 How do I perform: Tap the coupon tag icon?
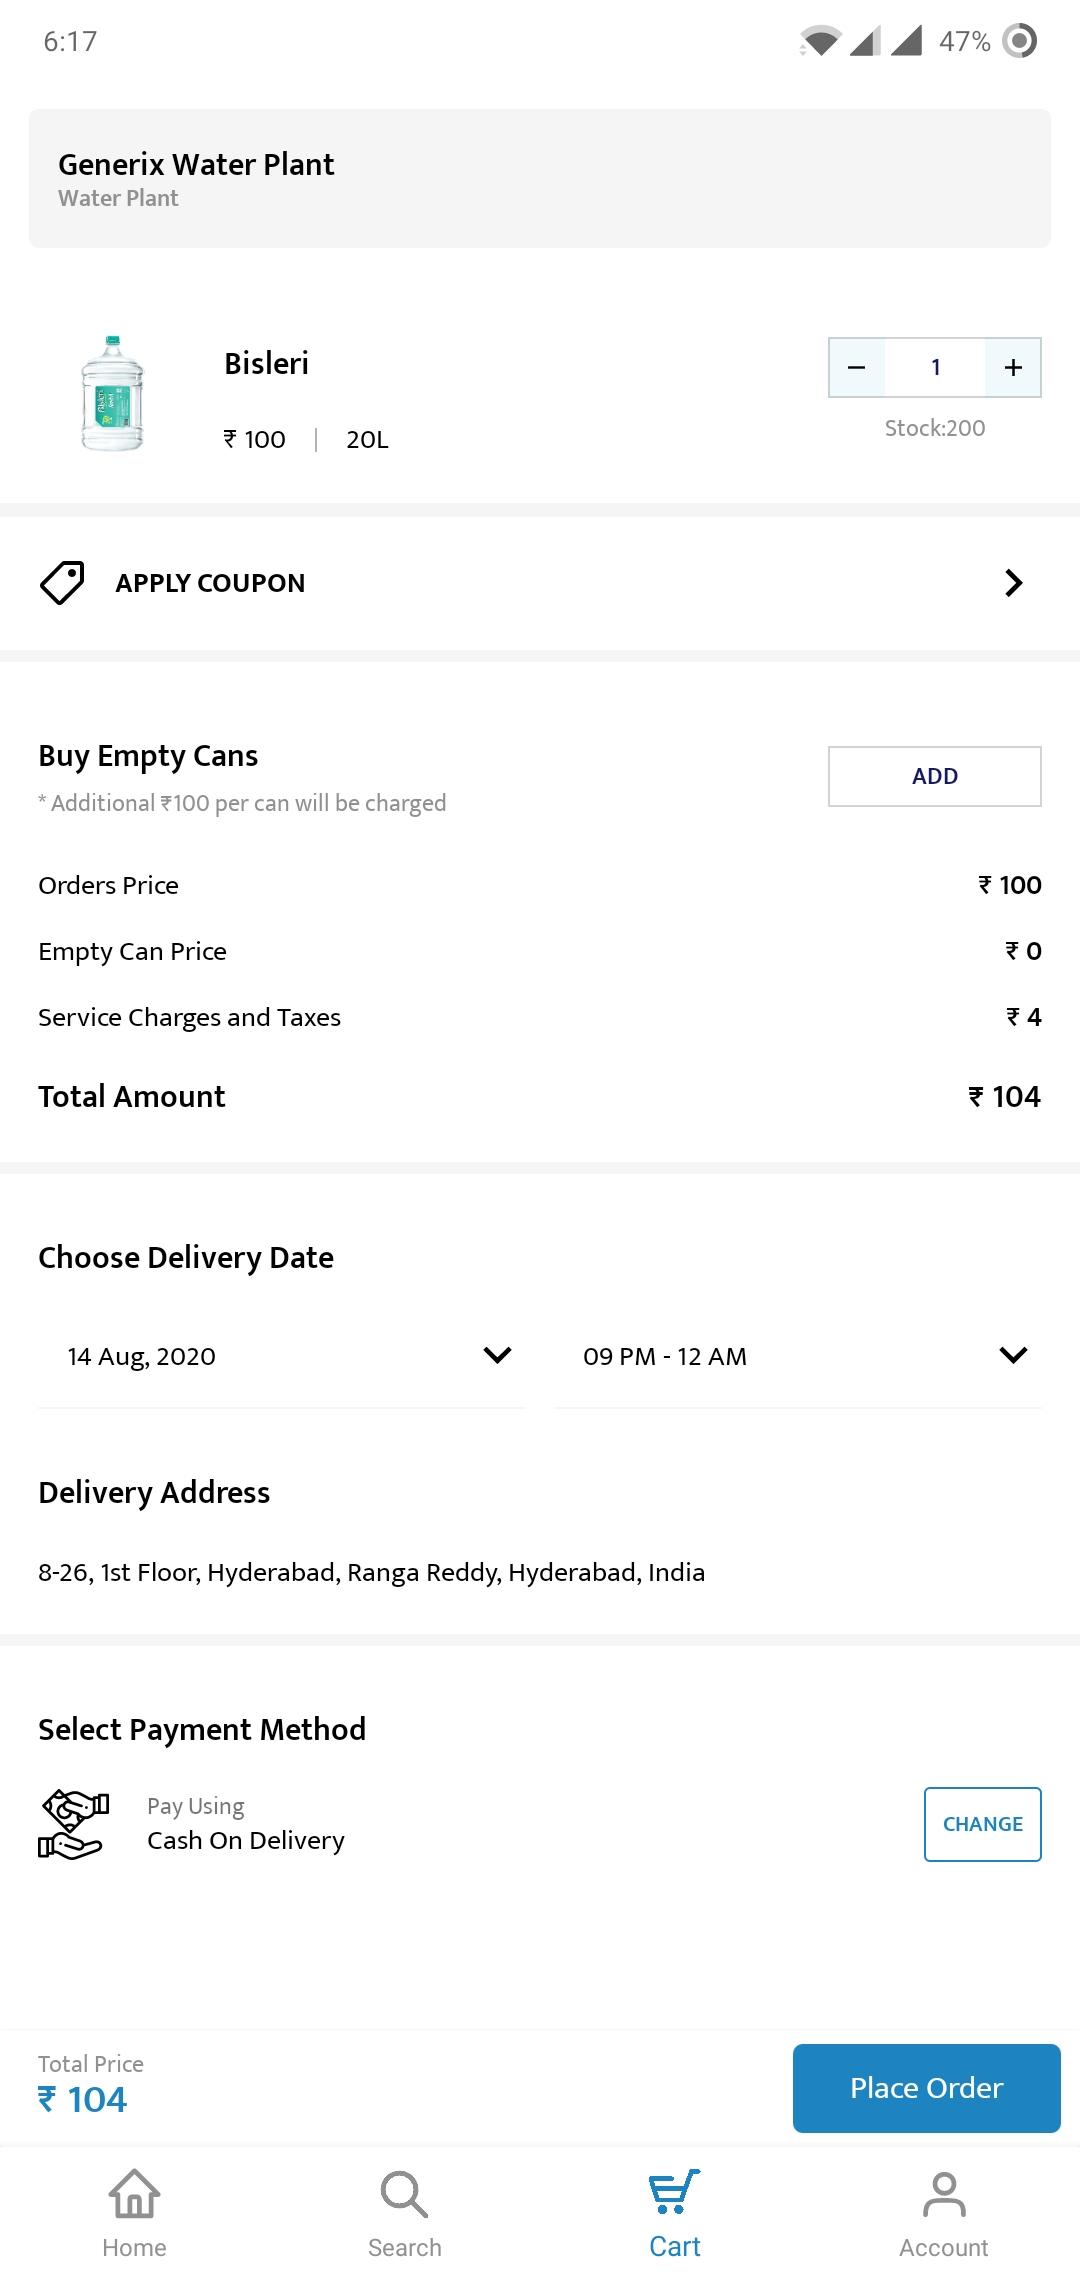pyautogui.click(x=62, y=583)
